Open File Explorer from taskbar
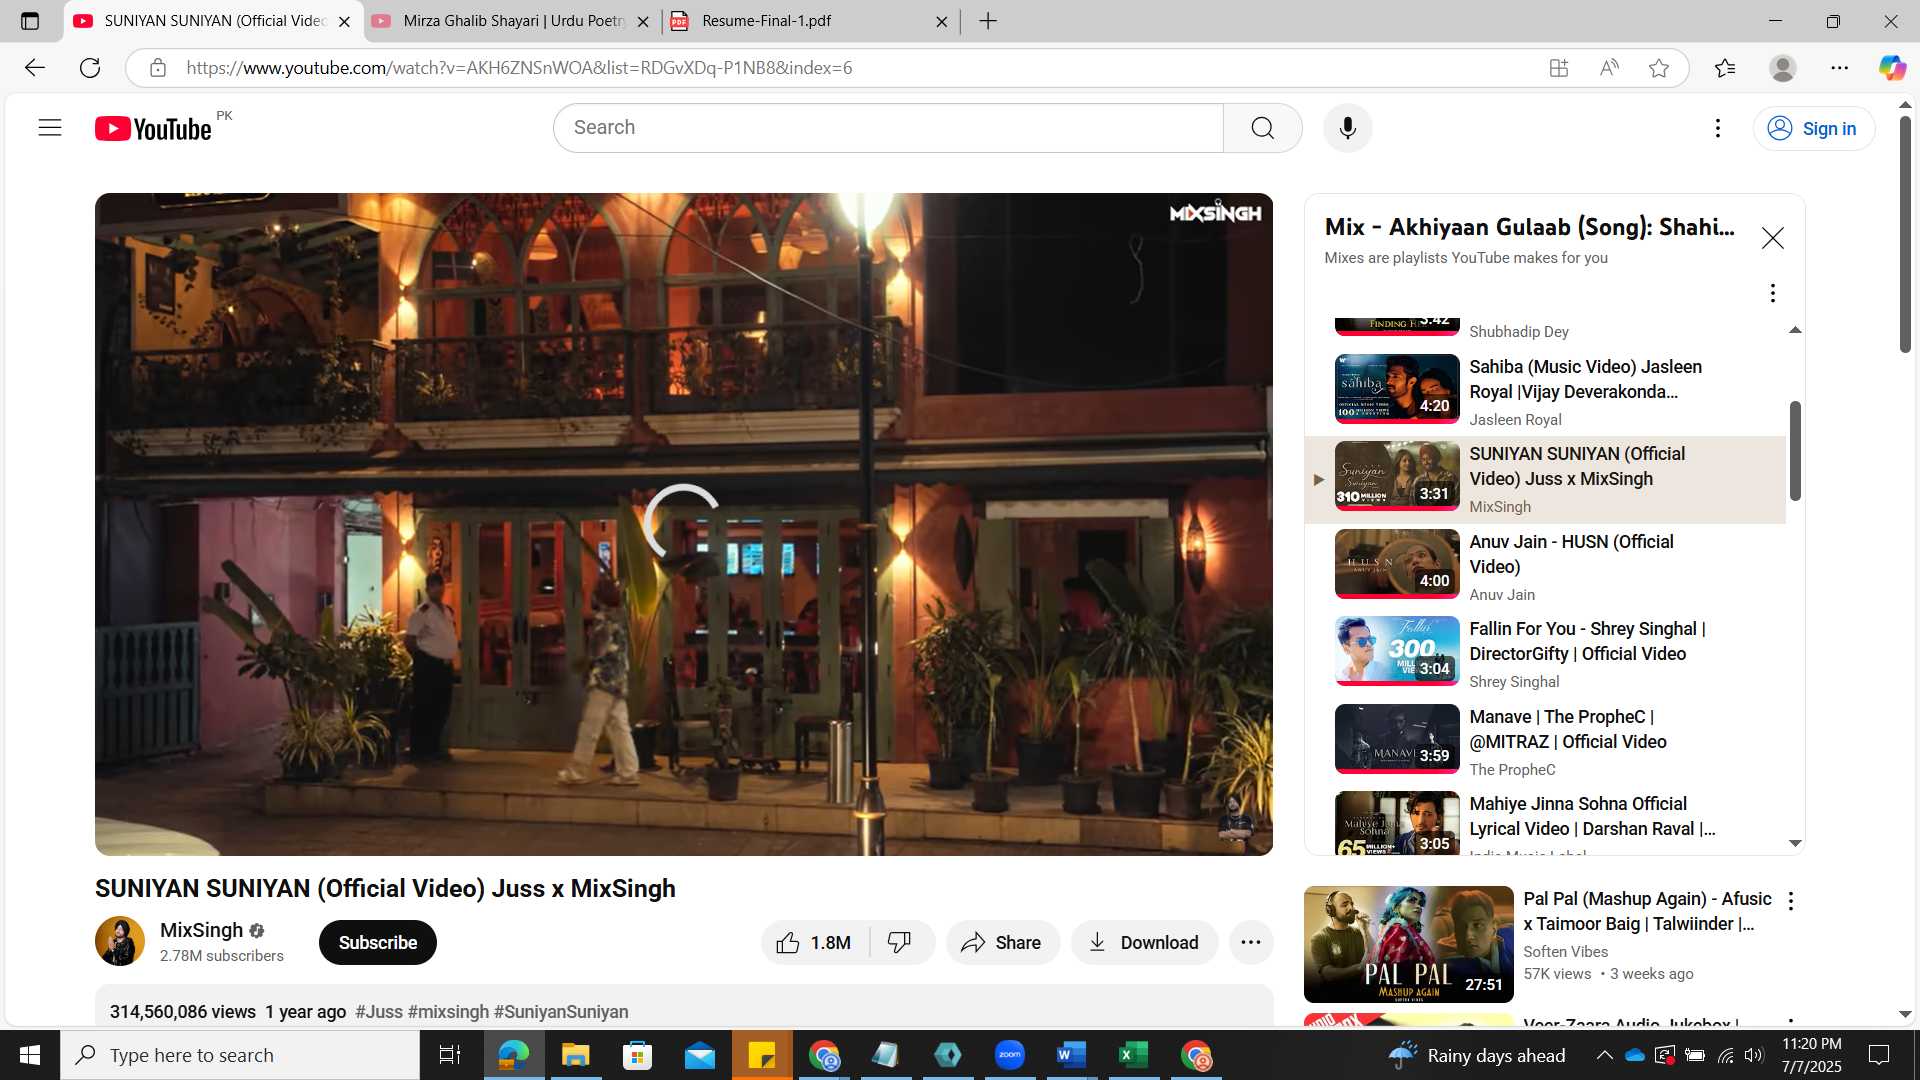 click(x=575, y=1055)
